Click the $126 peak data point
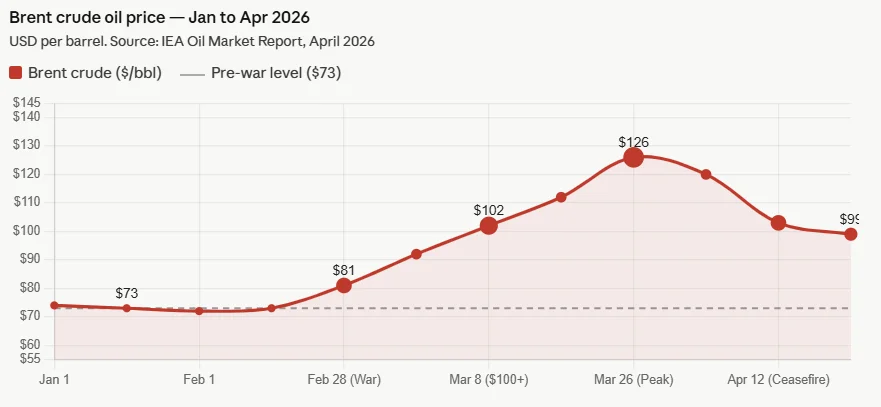 pos(633,157)
